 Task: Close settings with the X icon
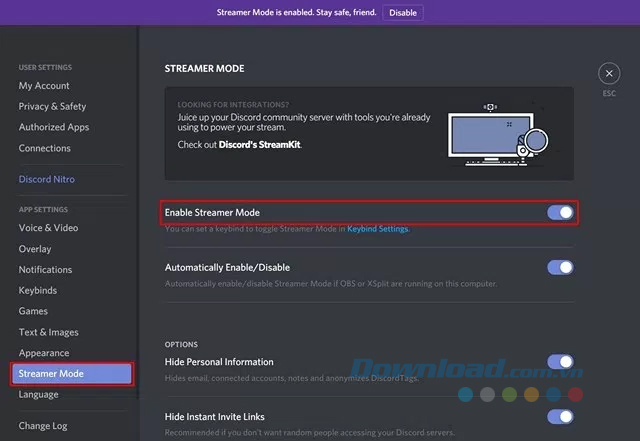(x=609, y=74)
